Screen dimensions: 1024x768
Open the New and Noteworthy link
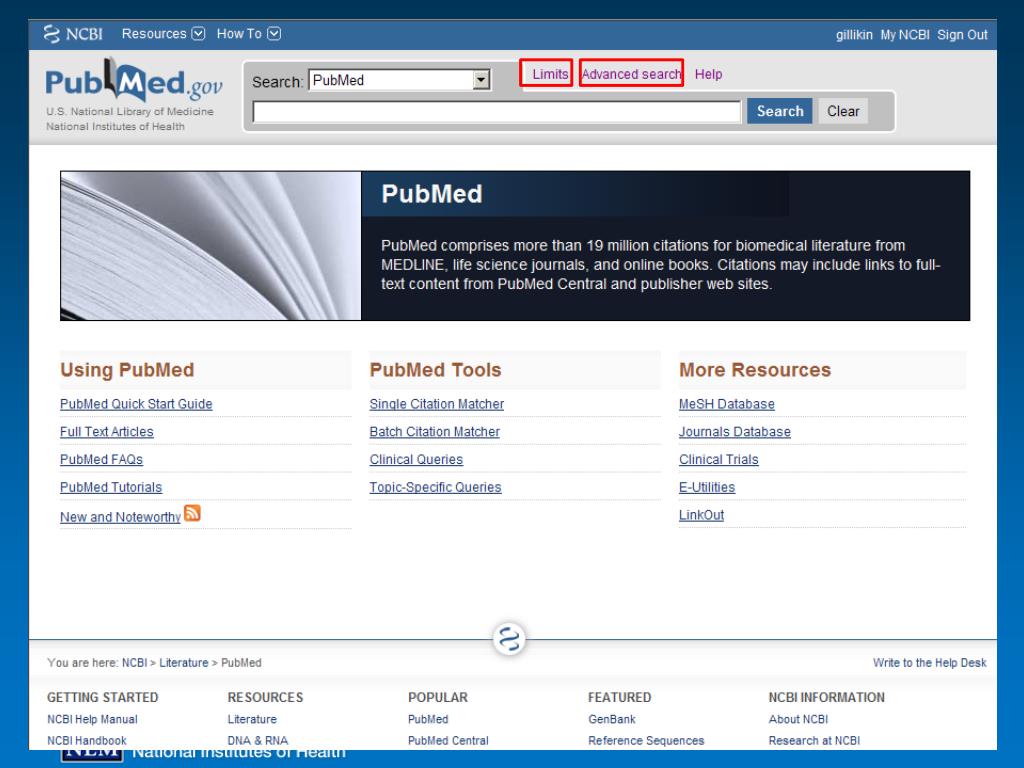click(120, 517)
